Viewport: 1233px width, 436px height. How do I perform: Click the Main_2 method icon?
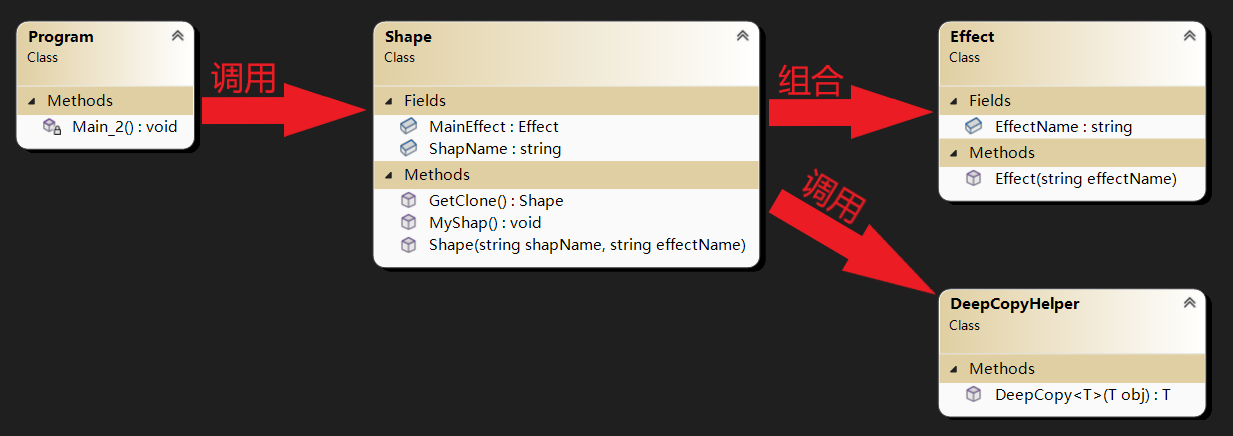tap(52, 127)
